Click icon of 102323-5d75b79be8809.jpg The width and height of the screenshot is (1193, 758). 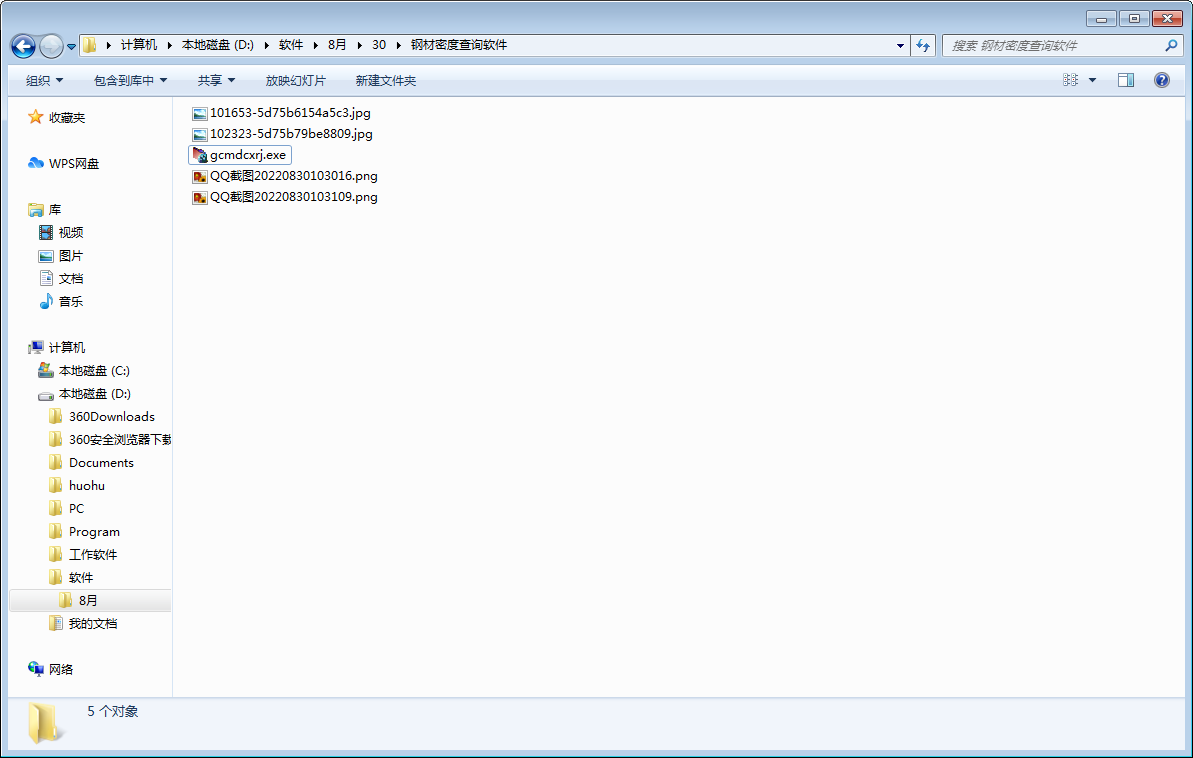click(200, 135)
